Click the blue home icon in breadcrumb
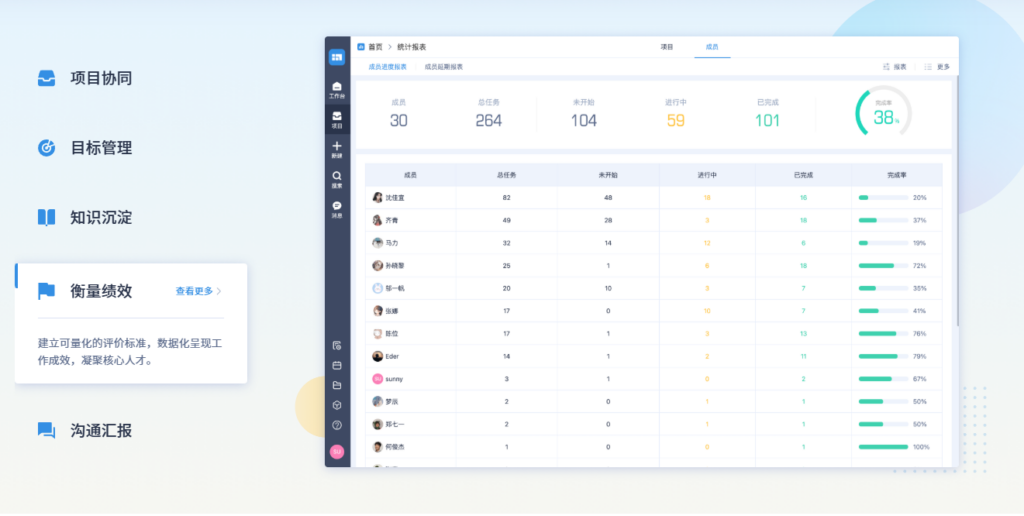Image resolution: width=1024 pixels, height=516 pixels. click(x=360, y=47)
